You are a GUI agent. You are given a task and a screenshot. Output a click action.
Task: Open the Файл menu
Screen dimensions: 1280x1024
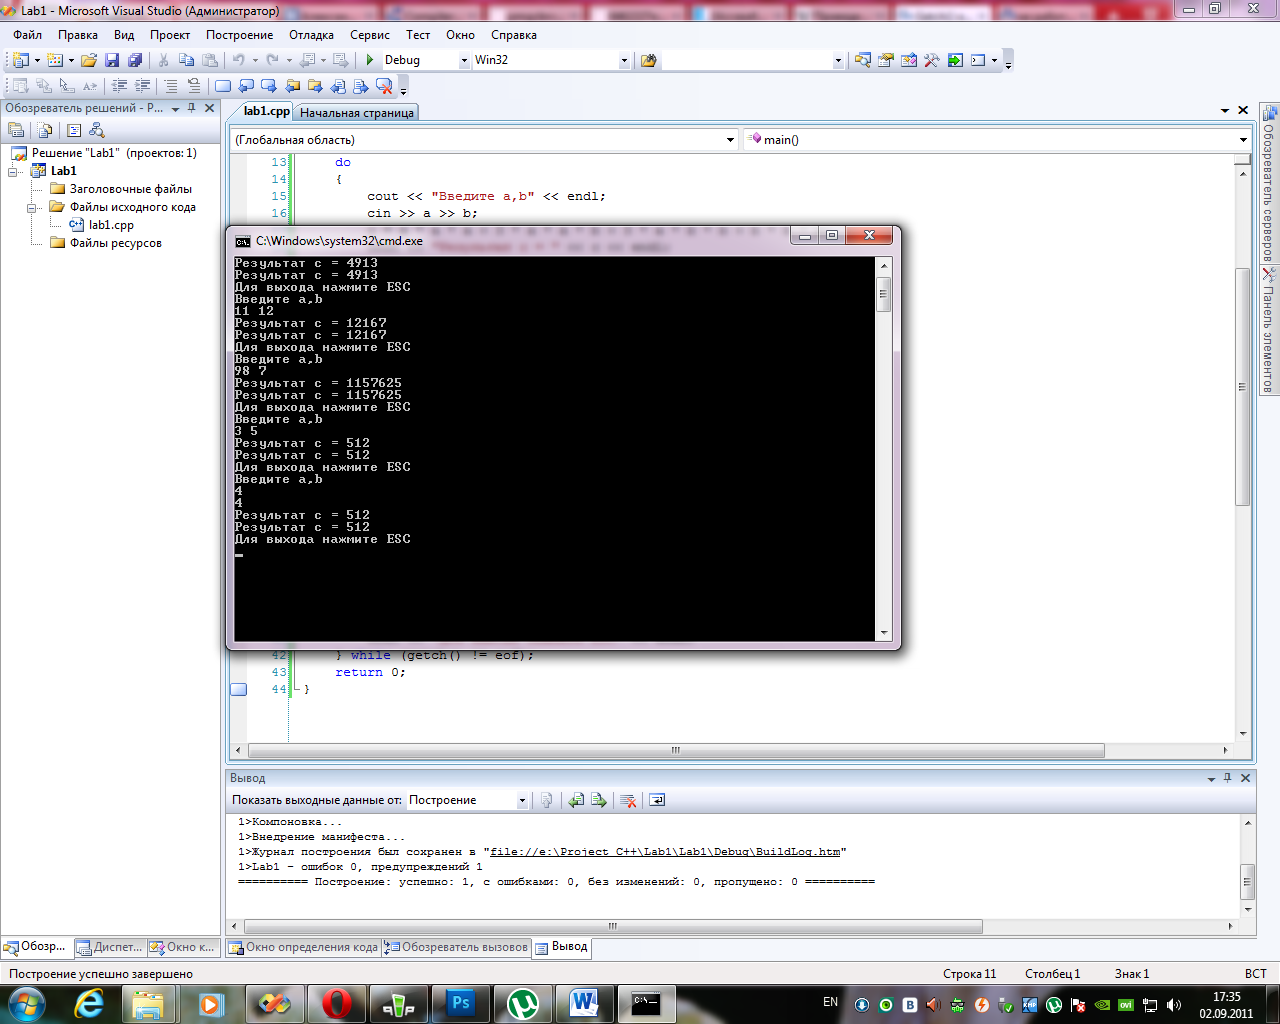coord(27,35)
